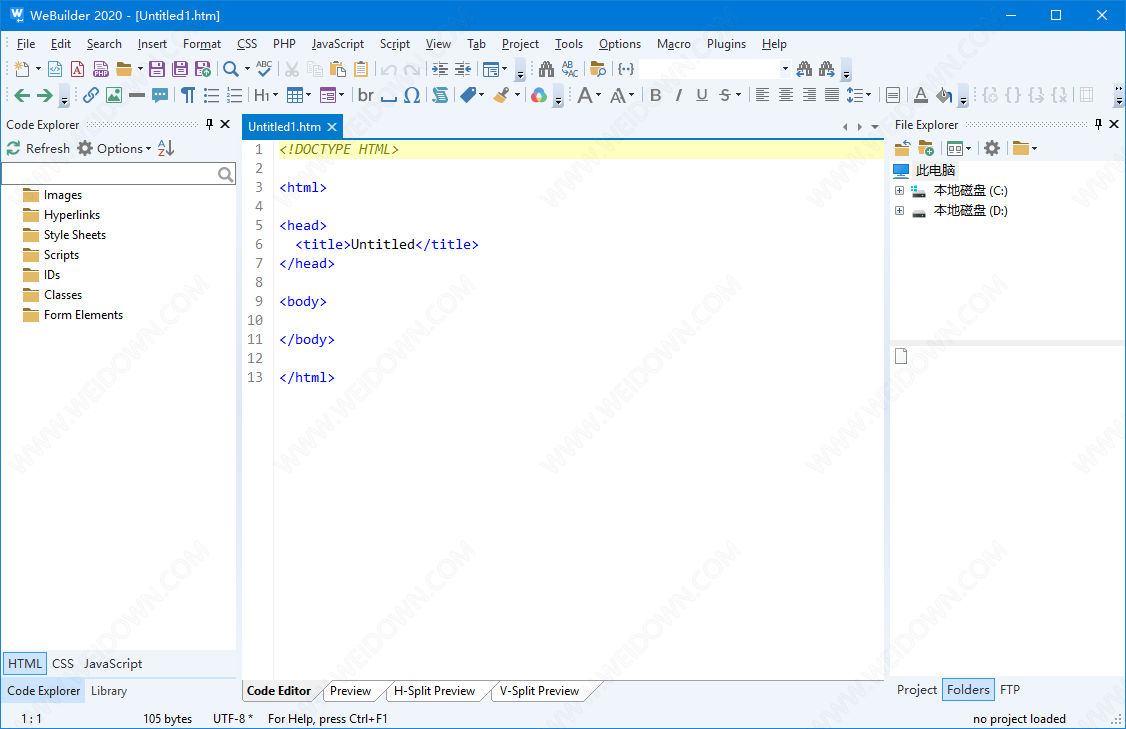Show JavaScript in Code Explorer
This screenshot has width=1126, height=729.
coord(113,664)
